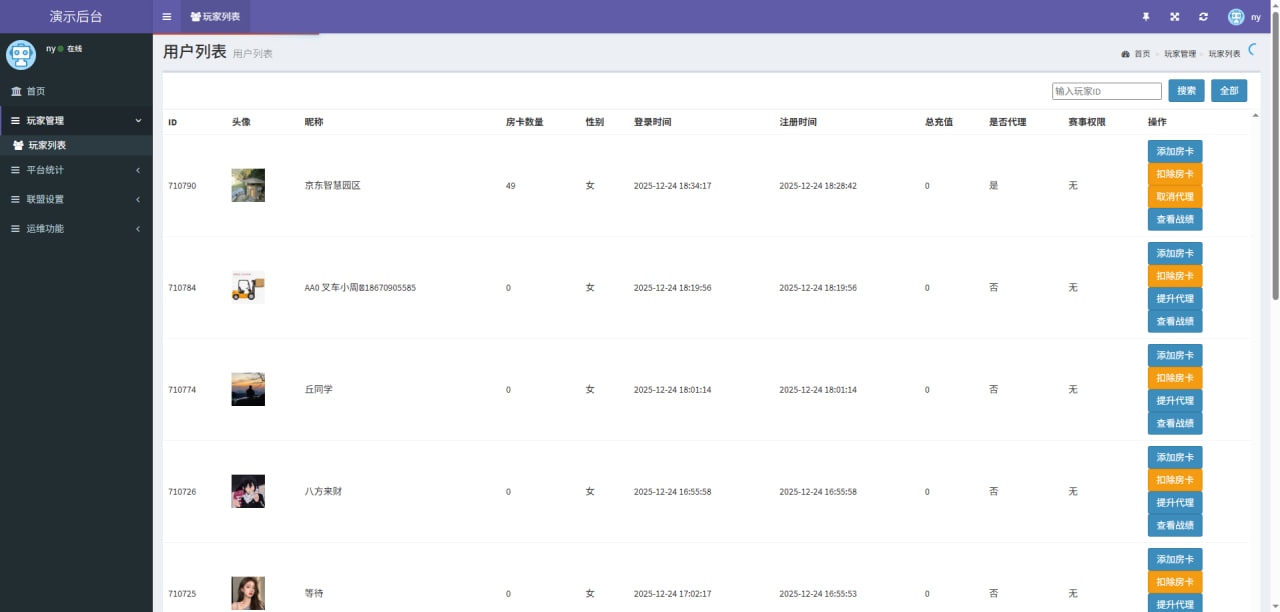Click the 全部 show-all button
Screen dimensions: 1280x612
pyautogui.click(x=1229, y=91)
